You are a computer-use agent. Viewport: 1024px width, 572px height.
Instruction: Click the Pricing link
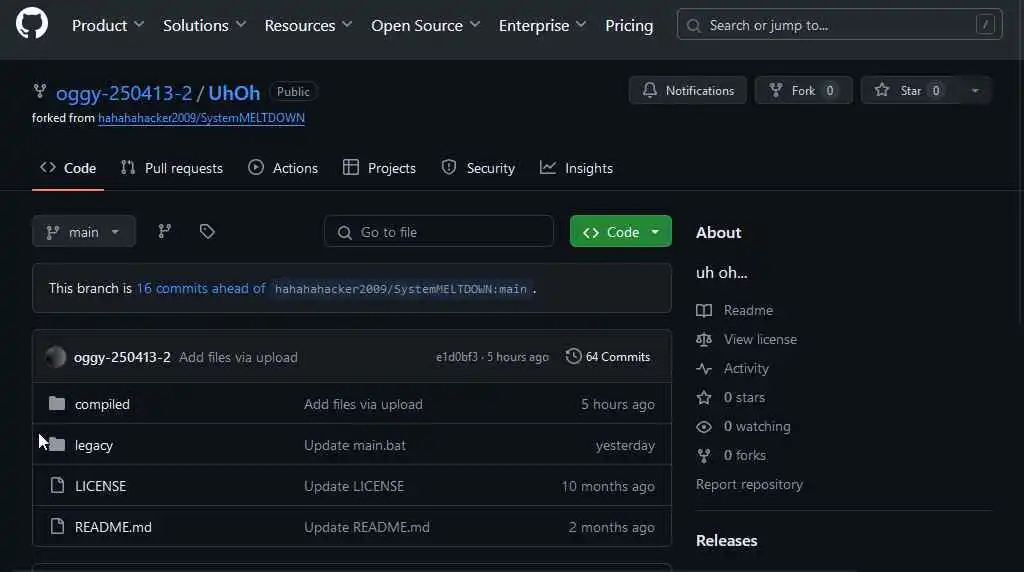tap(629, 25)
